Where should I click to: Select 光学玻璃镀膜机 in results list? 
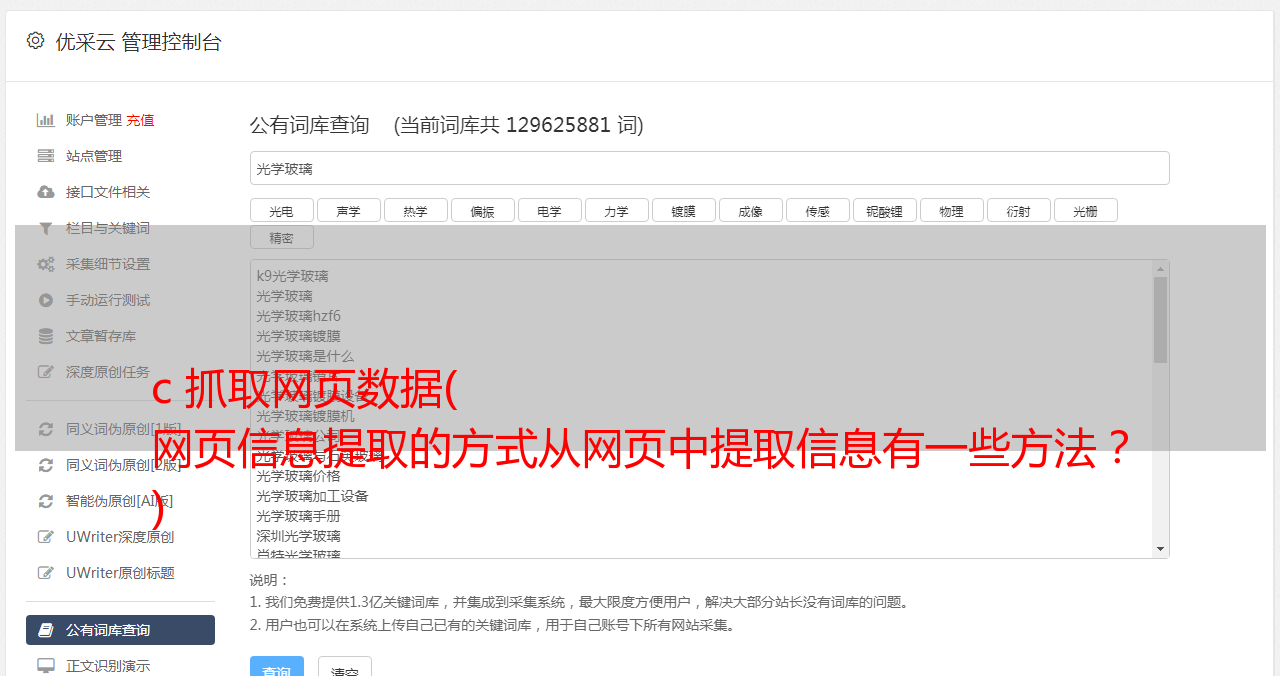(x=305, y=416)
